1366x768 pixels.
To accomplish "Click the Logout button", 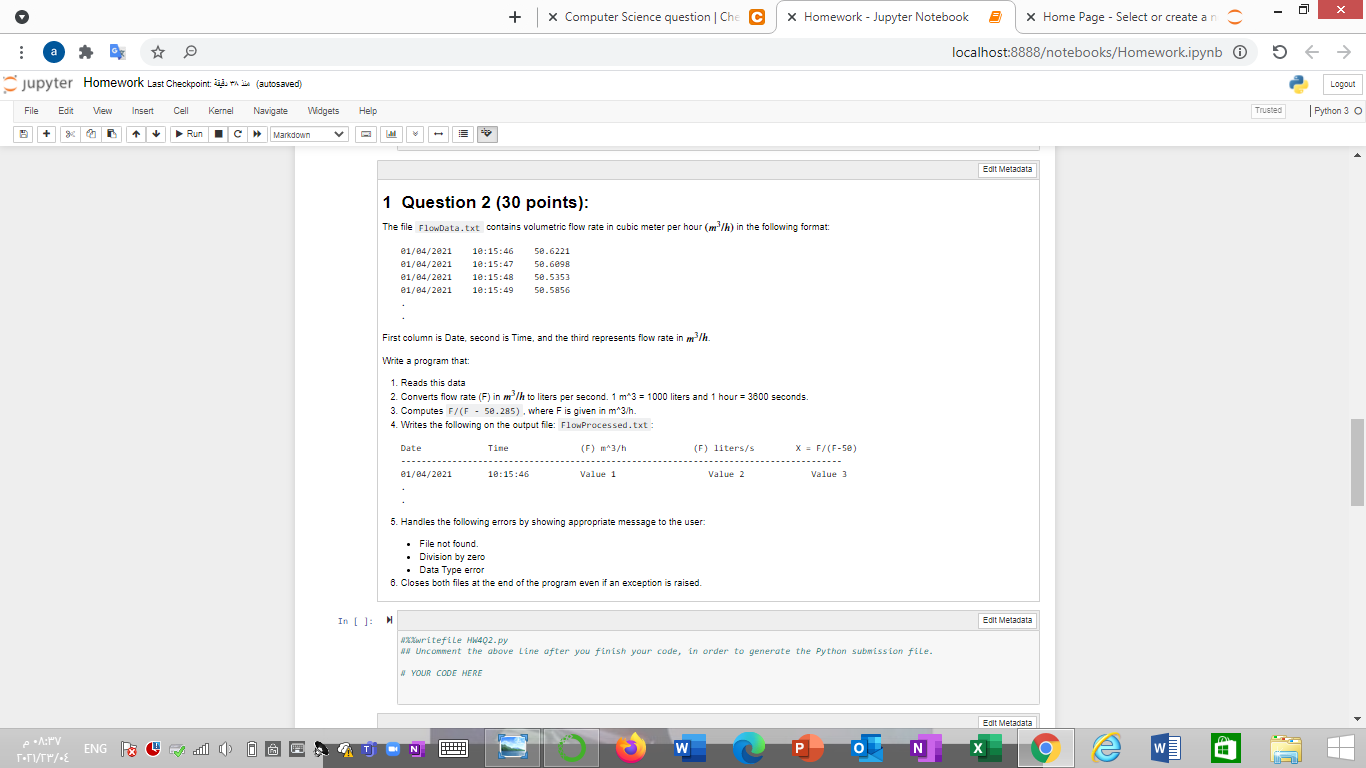I will [x=1342, y=84].
